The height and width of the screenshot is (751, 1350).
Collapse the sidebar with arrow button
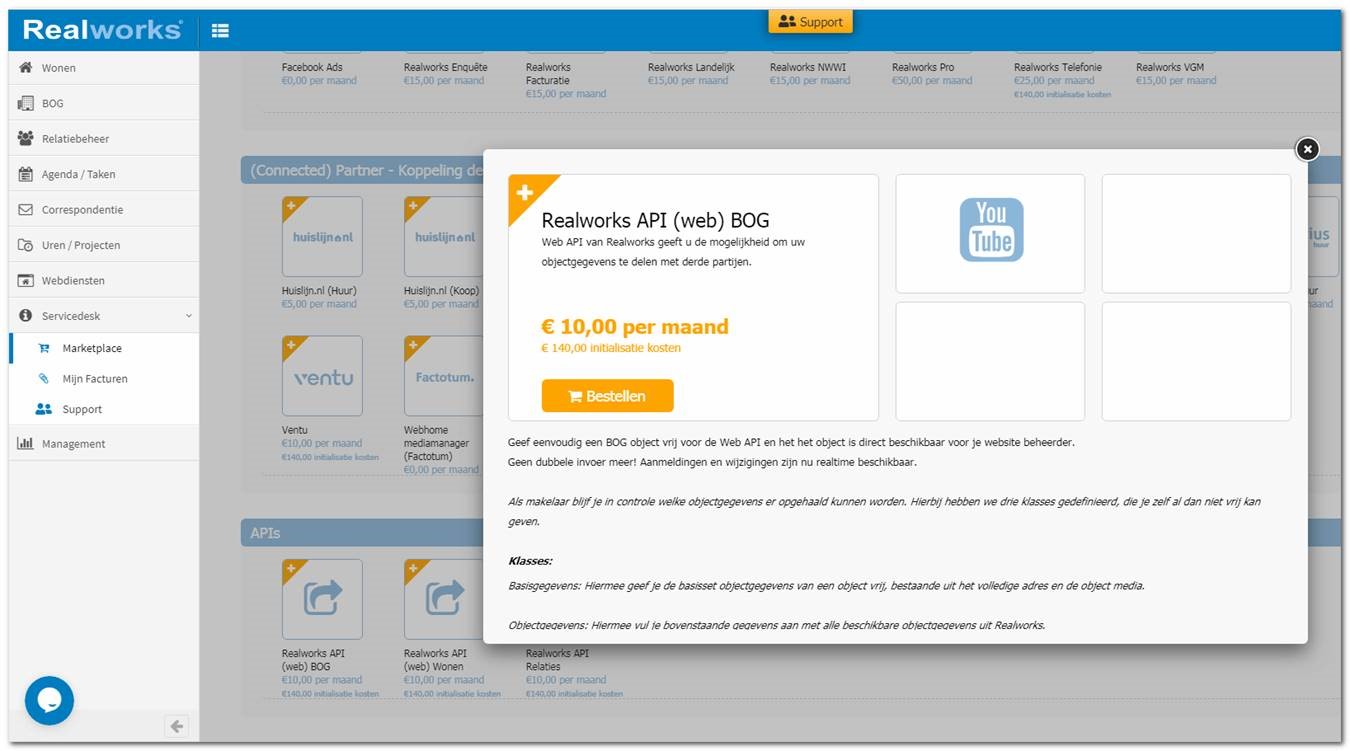point(177,727)
